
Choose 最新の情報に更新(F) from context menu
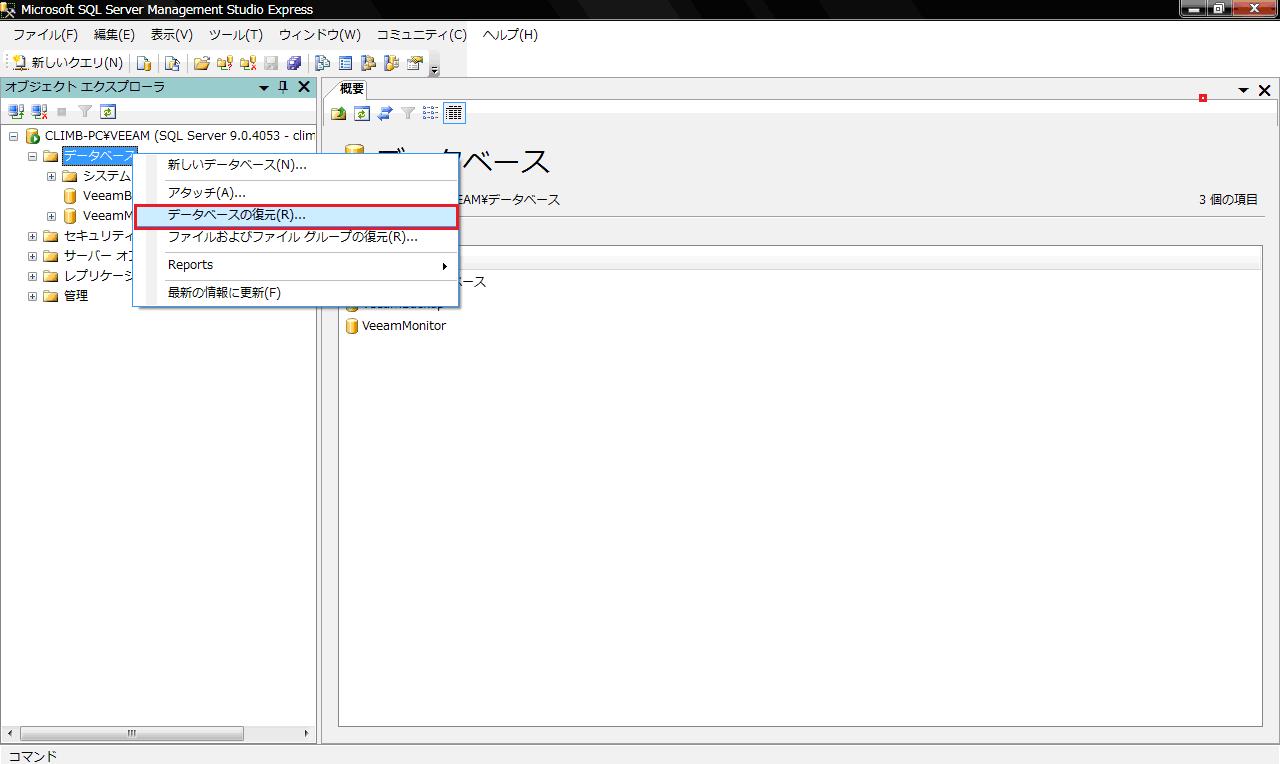pos(296,293)
